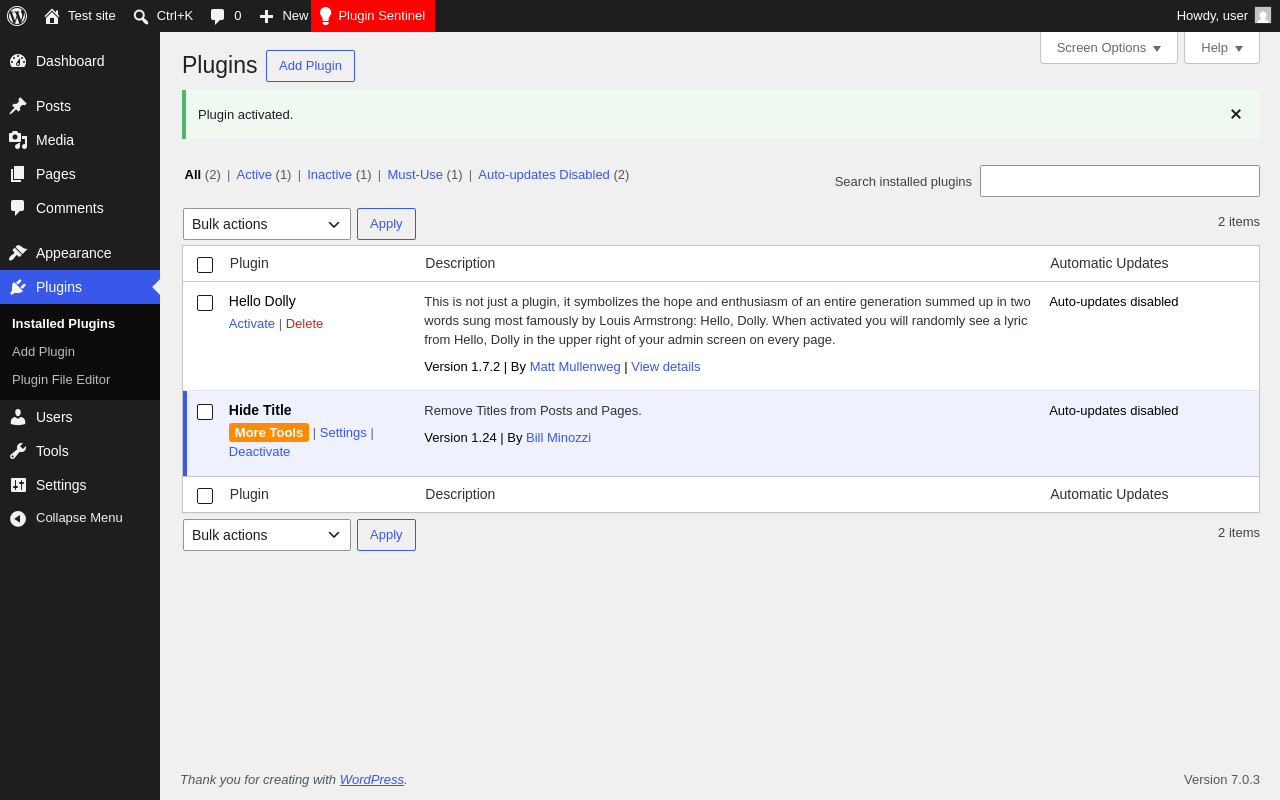Open the Dashboard menu label
1280x800 pixels.
pyautogui.click(x=70, y=61)
